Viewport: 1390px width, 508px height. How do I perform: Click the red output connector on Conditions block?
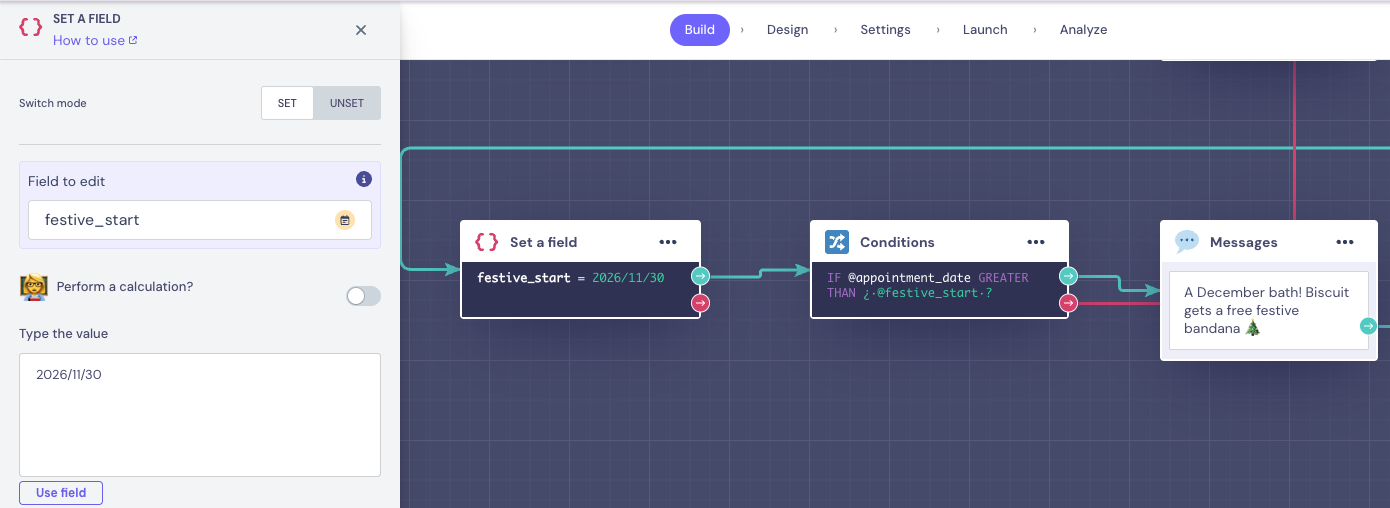tap(1068, 303)
